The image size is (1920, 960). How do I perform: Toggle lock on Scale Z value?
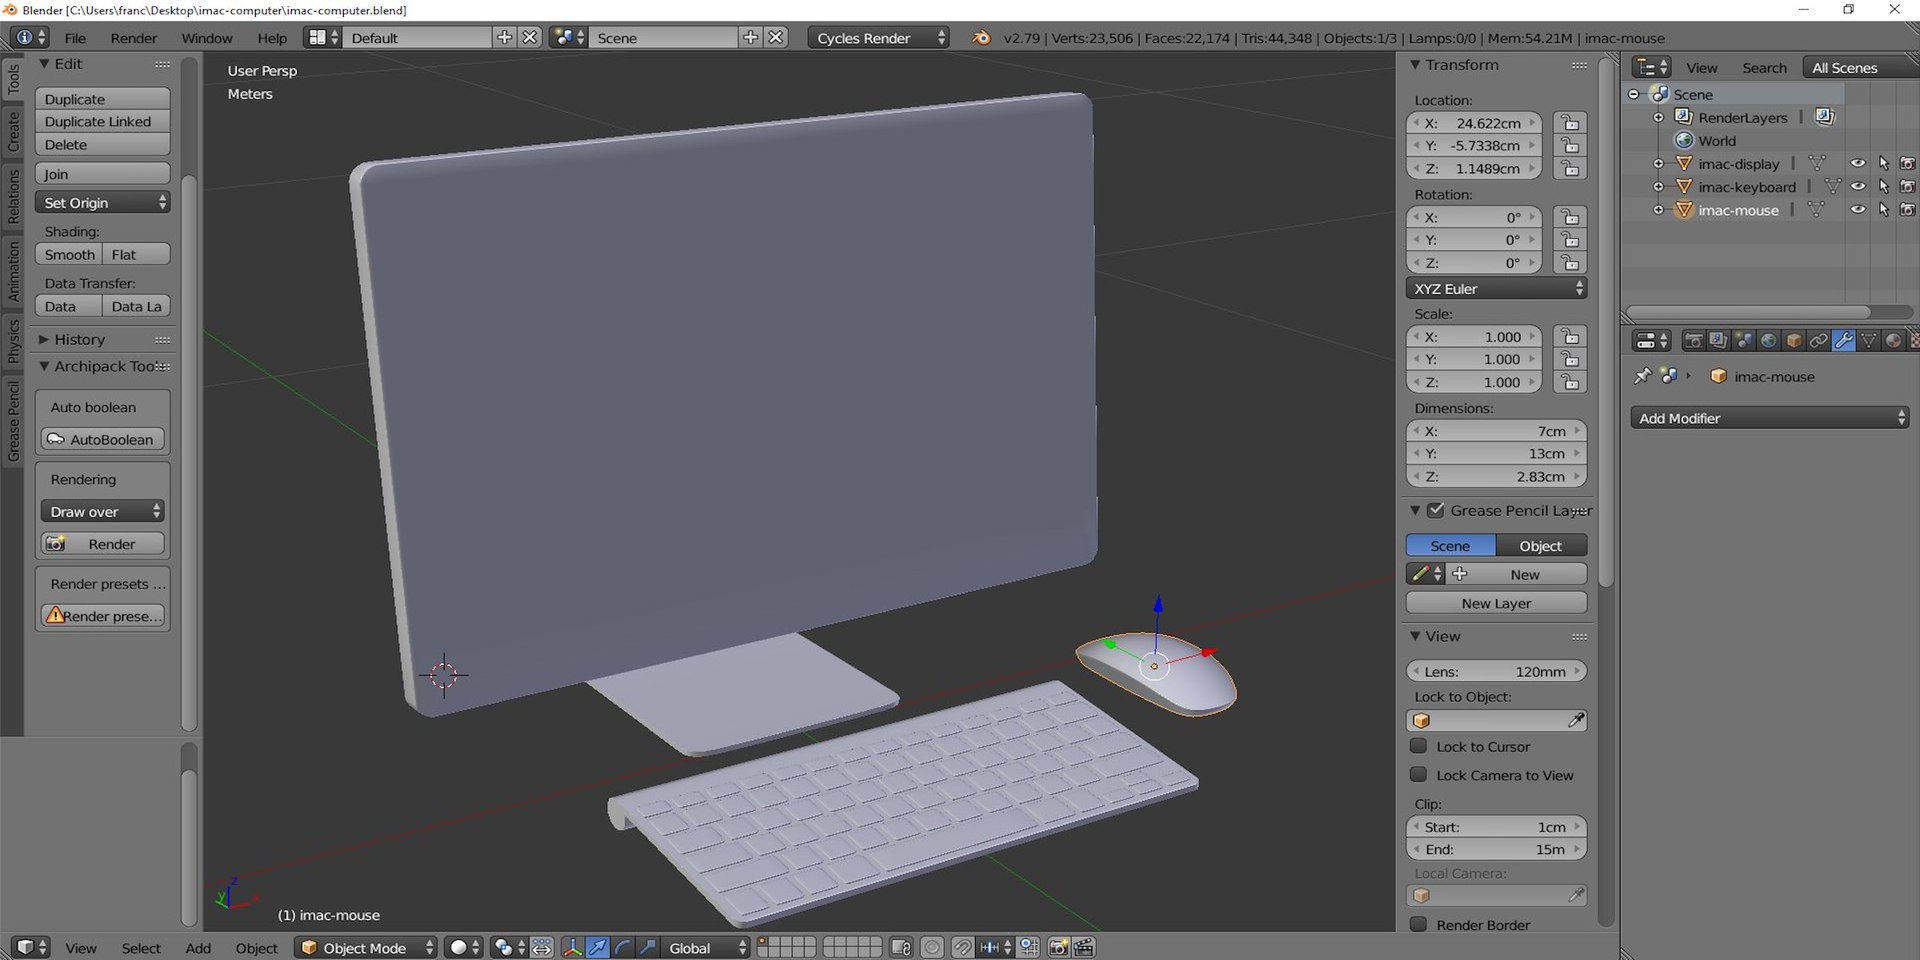[x=1570, y=382]
